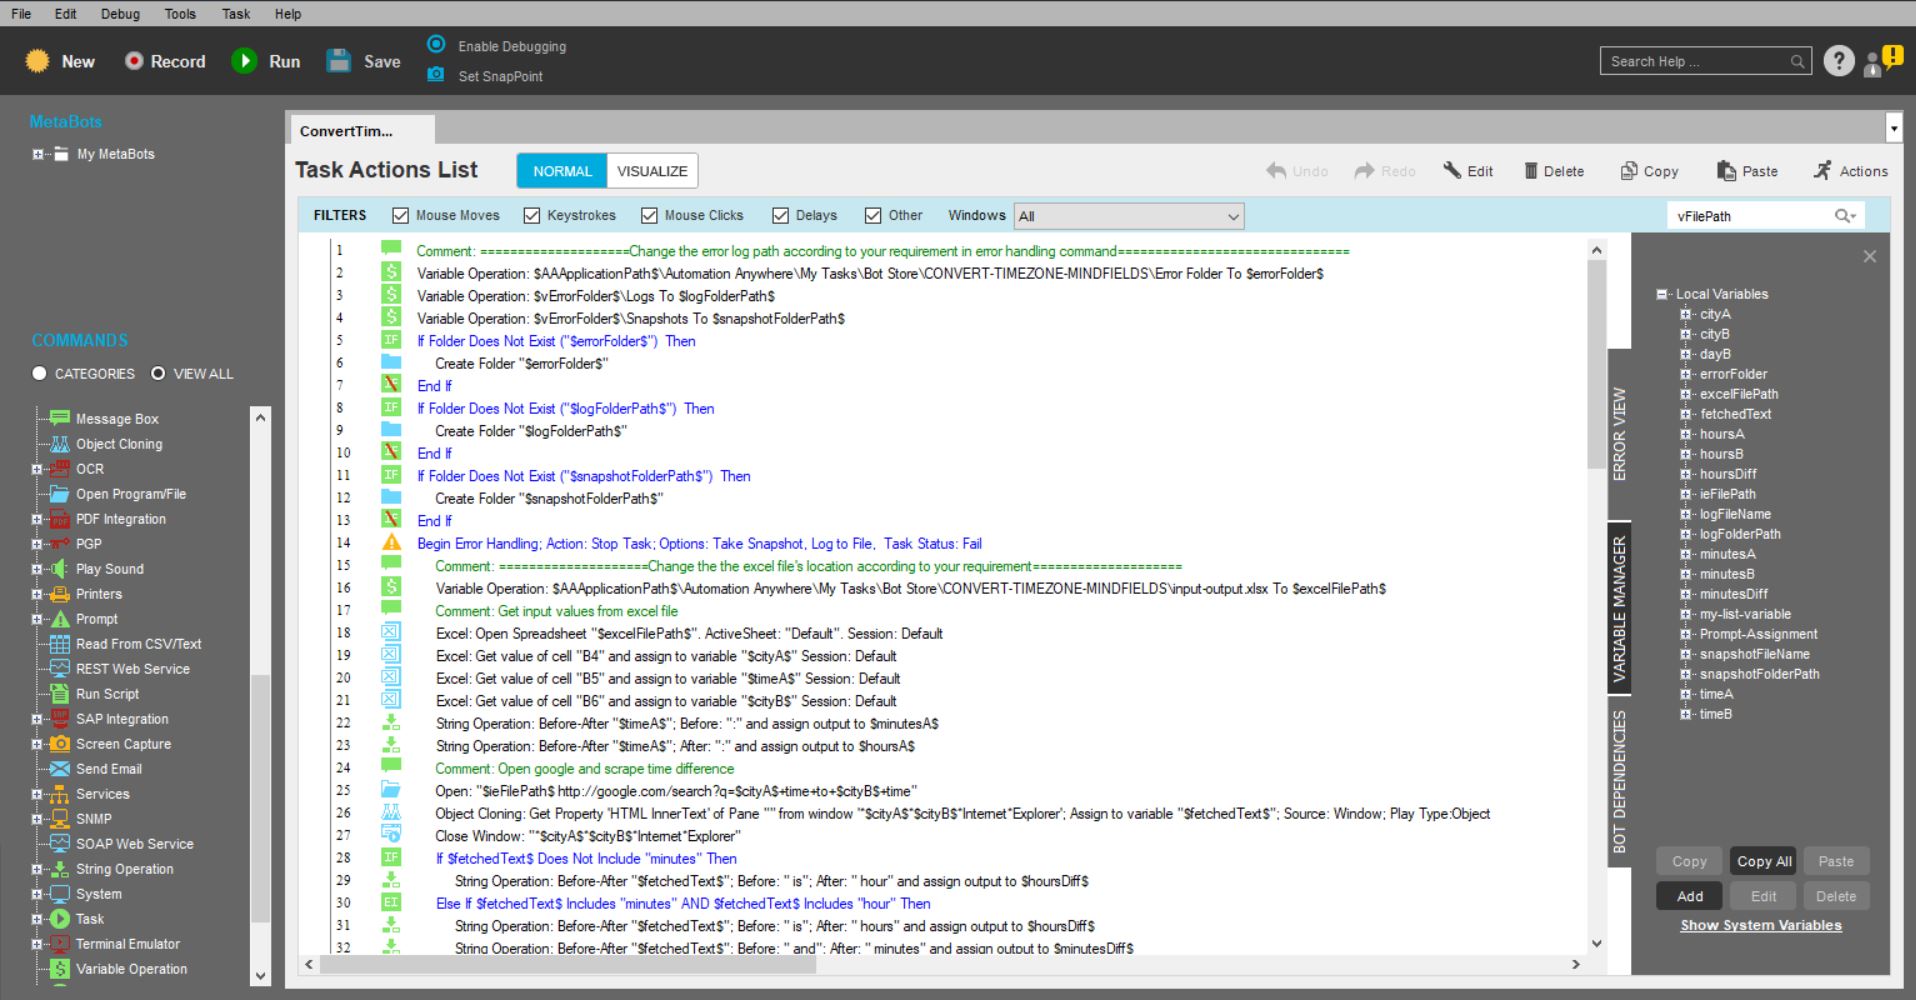The height and width of the screenshot is (1000, 1916).
Task: Click the Paste clipboard icon
Action: [x=1726, y=171]
